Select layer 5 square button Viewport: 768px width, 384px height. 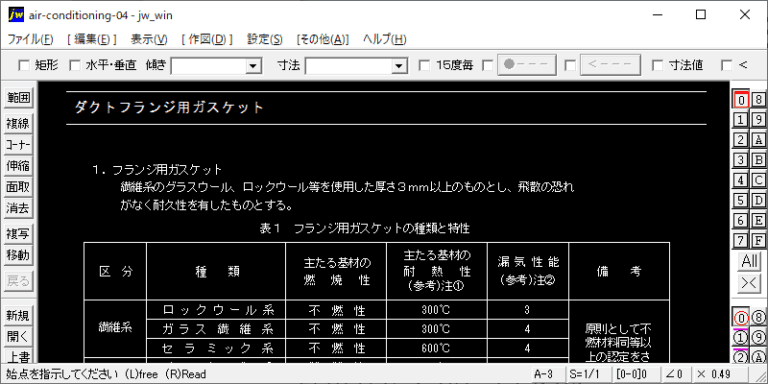tap(741, 200)
